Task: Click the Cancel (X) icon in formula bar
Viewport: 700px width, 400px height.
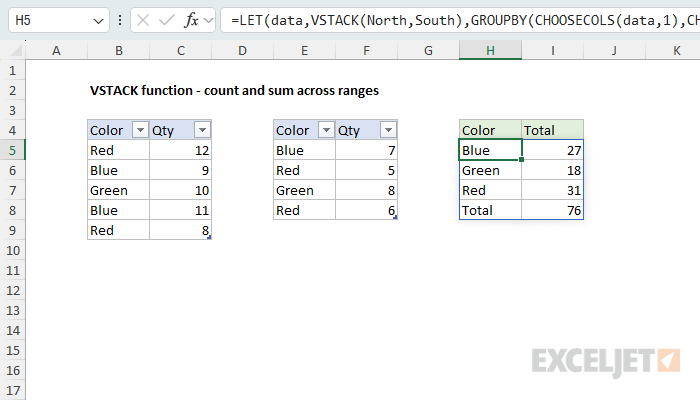Action: [143, 20]
